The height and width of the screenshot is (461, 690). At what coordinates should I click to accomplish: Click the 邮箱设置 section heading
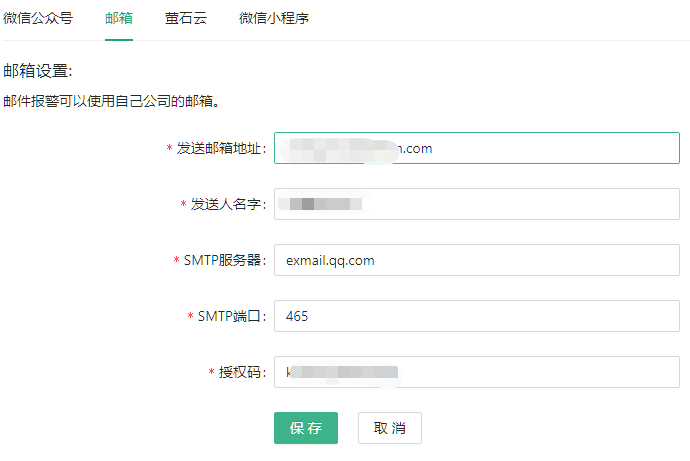[x=38, y=71]
